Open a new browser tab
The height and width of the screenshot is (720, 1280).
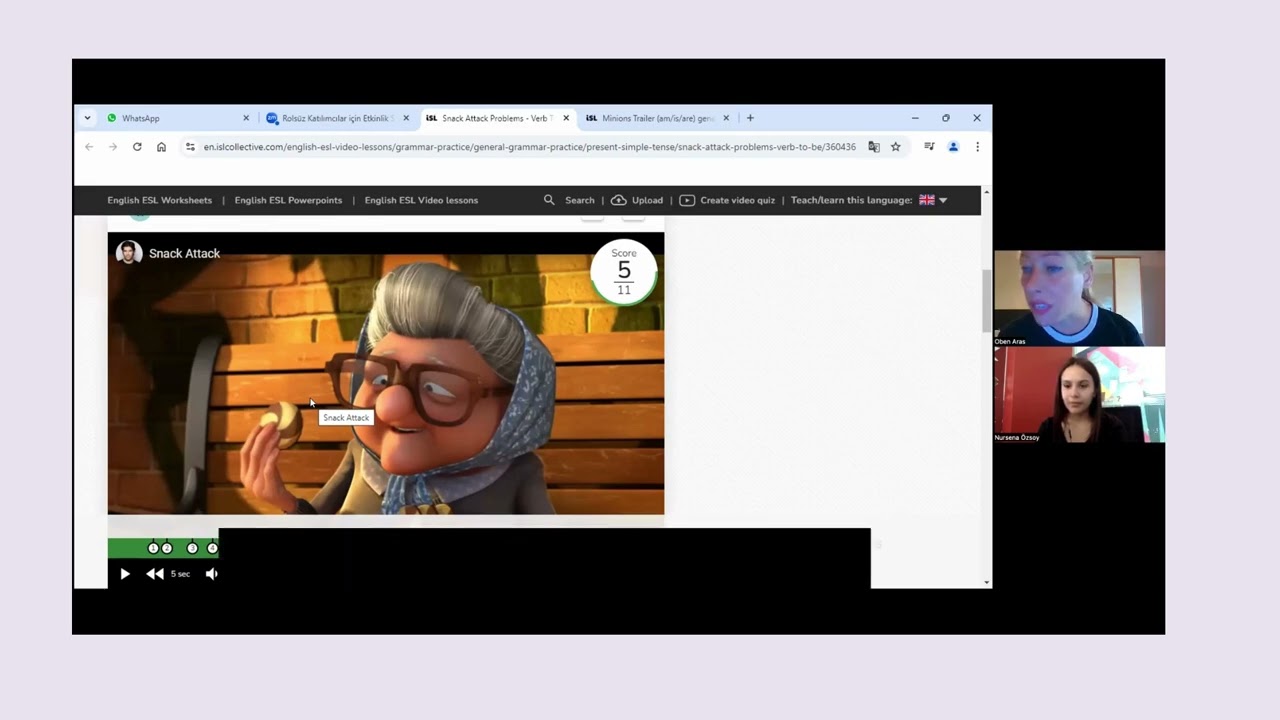pos(750,118)
